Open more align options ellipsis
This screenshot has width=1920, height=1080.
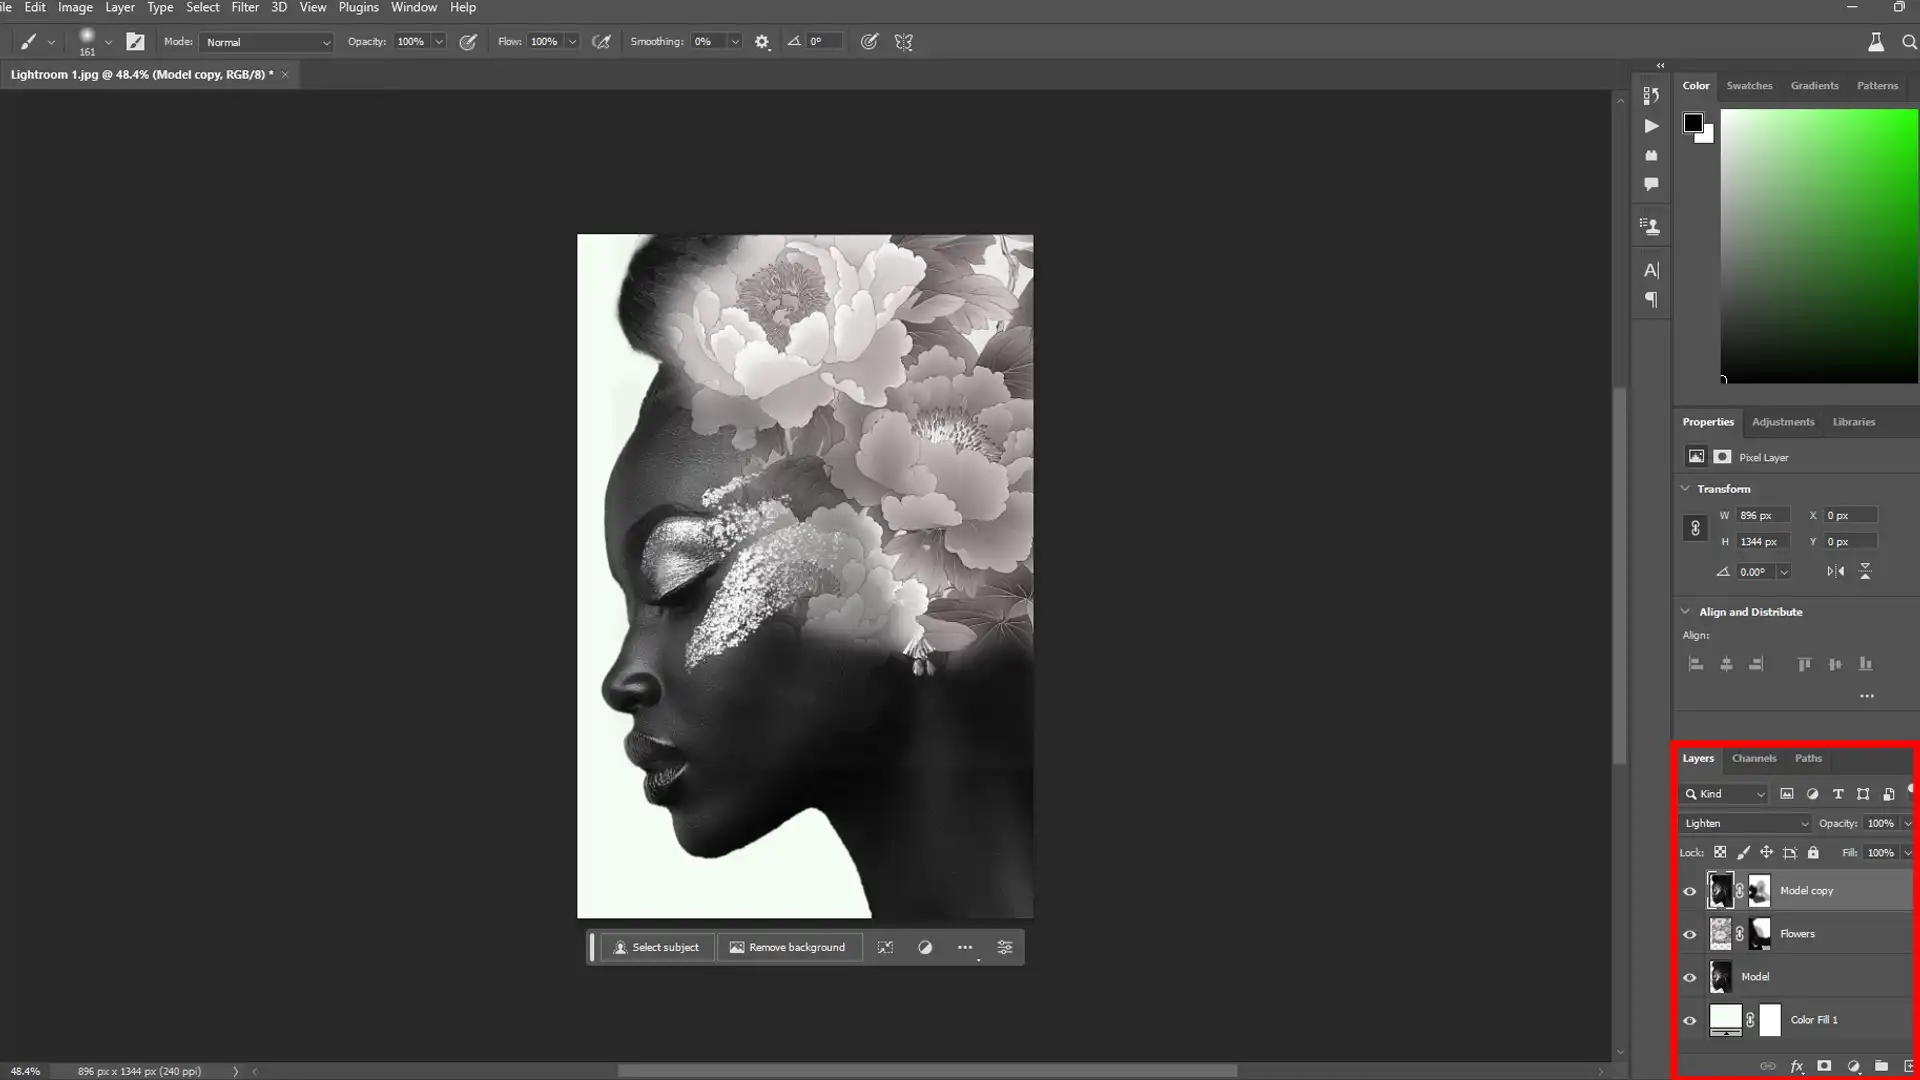click(1866, 696)
